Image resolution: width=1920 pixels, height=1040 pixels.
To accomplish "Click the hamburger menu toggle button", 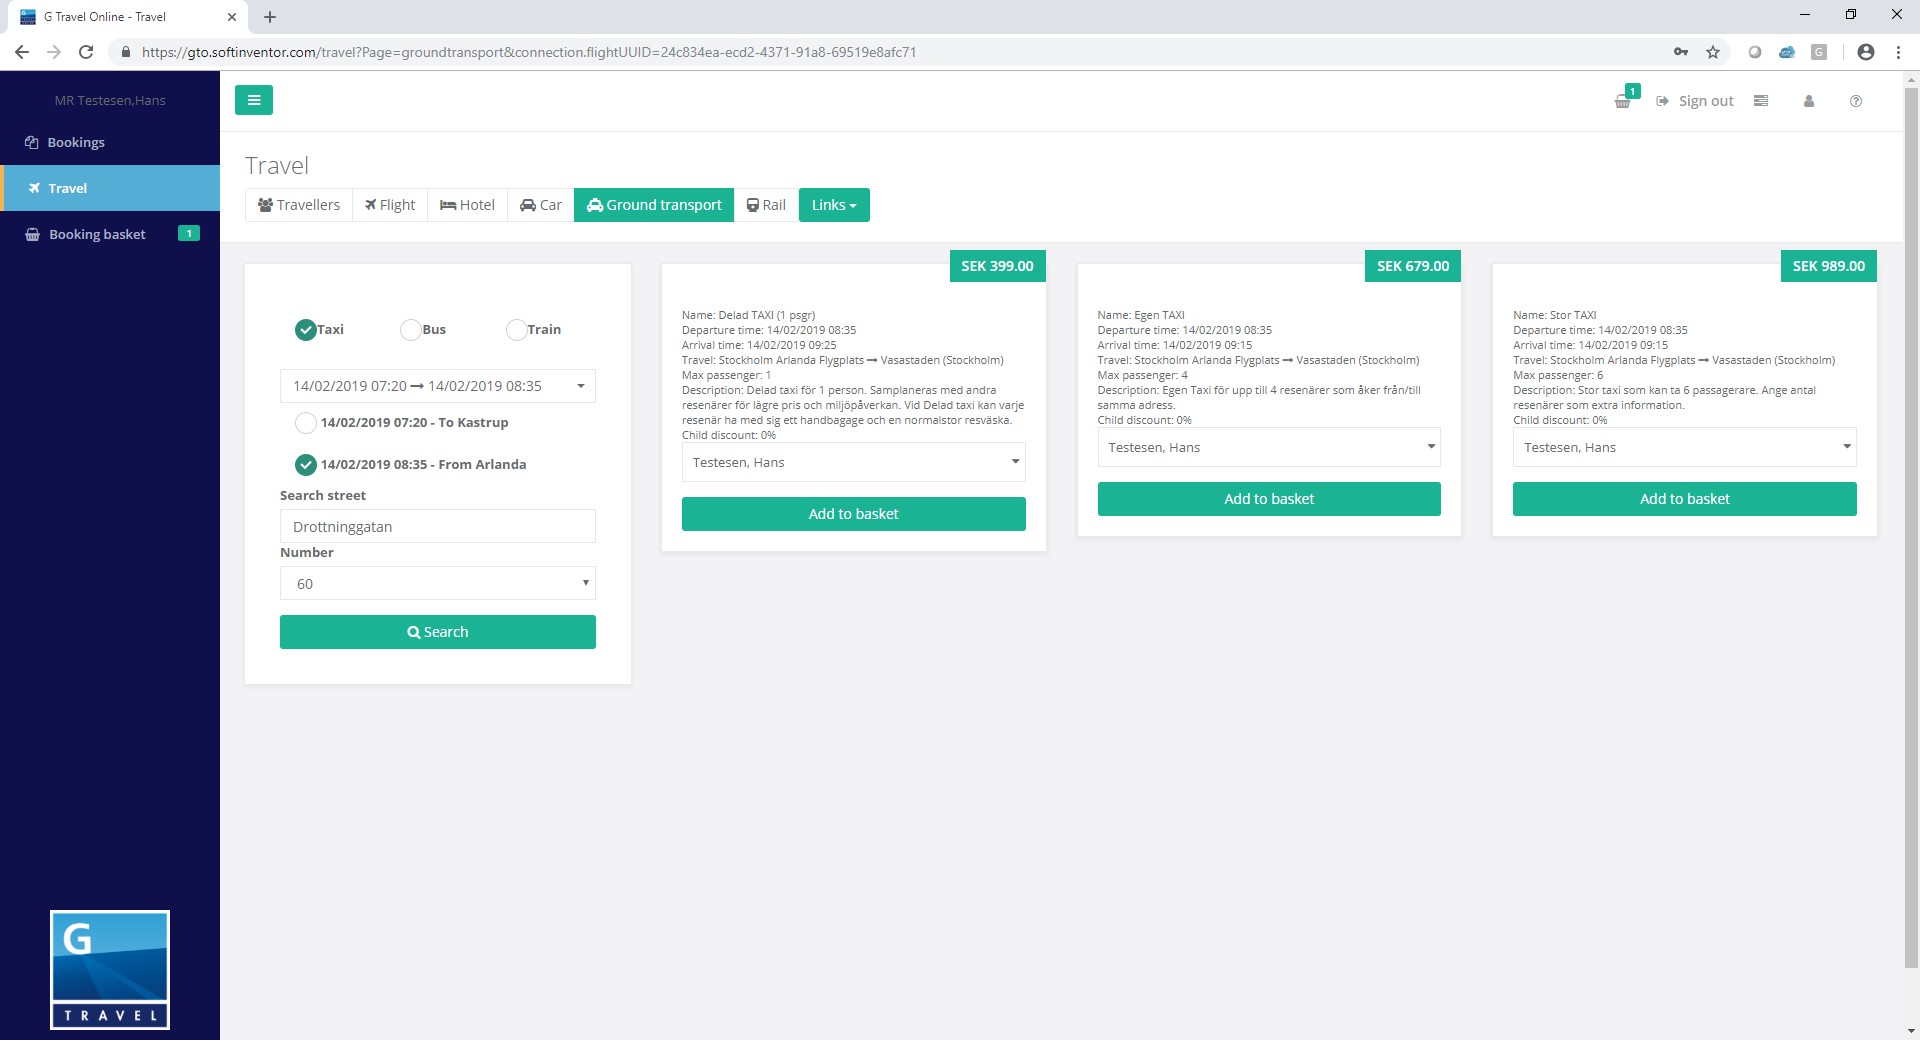I will tap(253, 100).
